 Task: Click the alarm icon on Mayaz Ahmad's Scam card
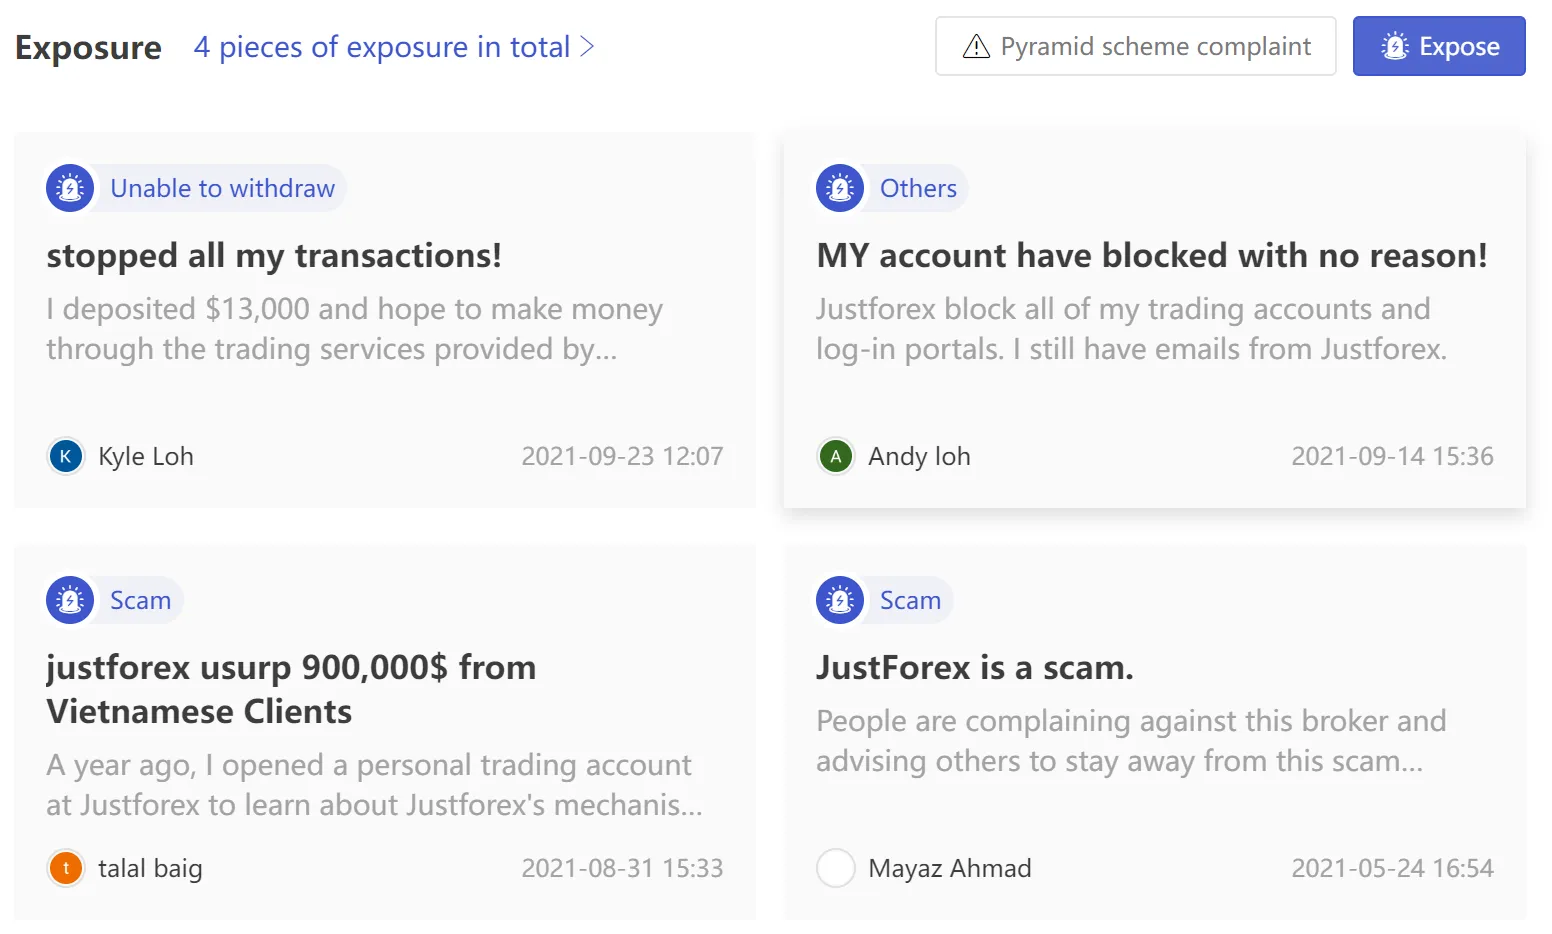[840, 600]
